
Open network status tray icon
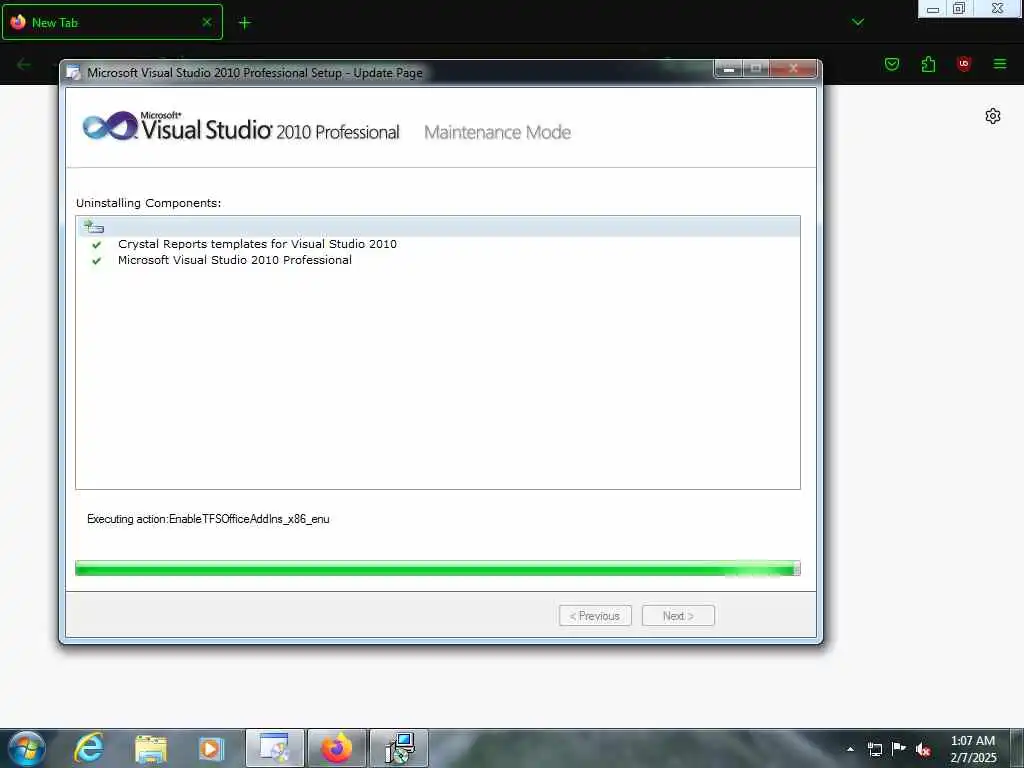[874, 749]
